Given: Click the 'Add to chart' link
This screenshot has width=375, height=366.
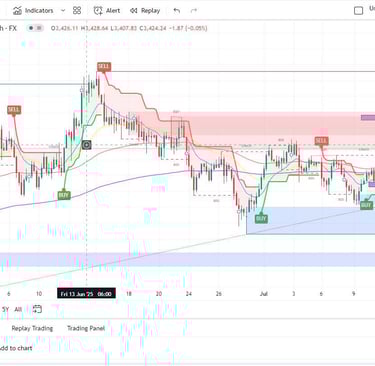Looking at the screenshot, I should pyautogui.click(x=16, y=348).
